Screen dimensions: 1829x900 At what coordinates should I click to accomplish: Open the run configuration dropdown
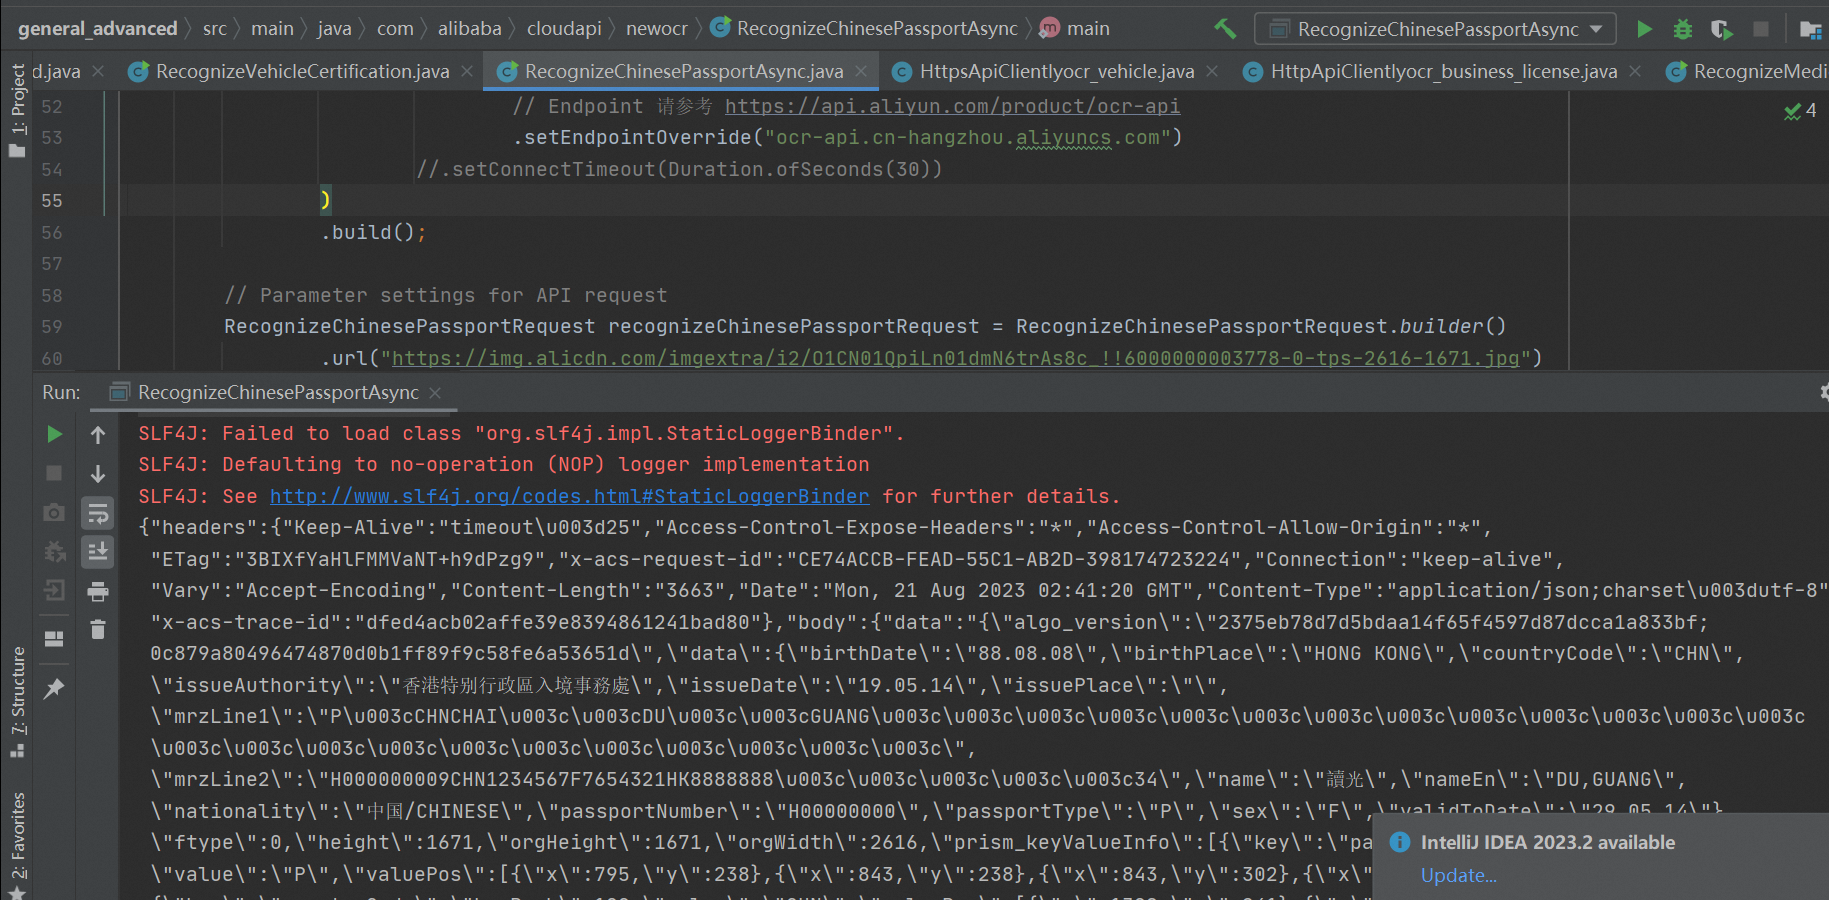(x=1435, y=29)
